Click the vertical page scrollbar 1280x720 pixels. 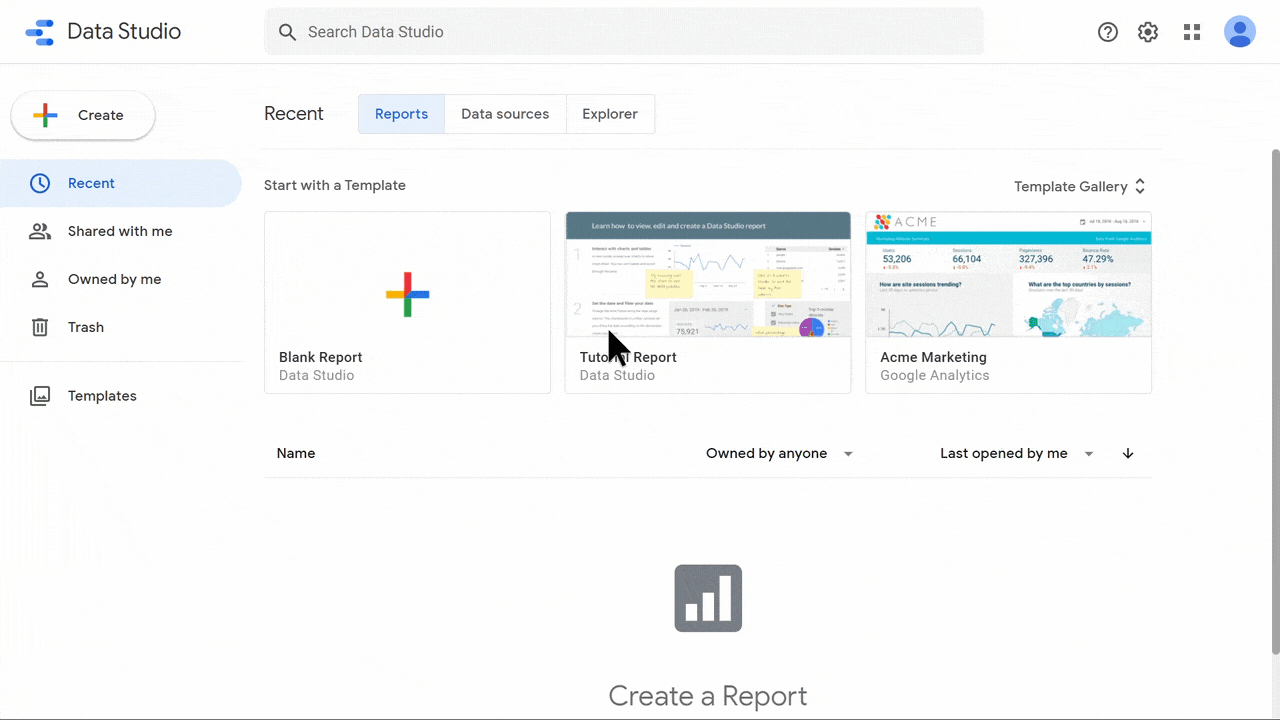[1274, 400]
